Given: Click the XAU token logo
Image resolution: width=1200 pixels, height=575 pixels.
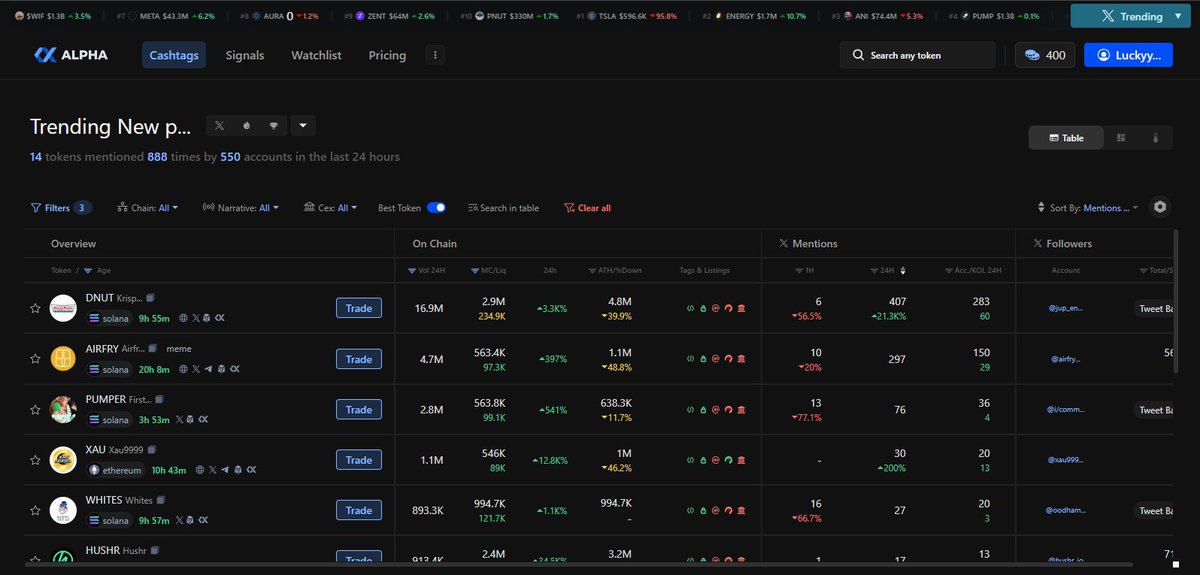Looking at the screenshot, I should coord(63,460).
